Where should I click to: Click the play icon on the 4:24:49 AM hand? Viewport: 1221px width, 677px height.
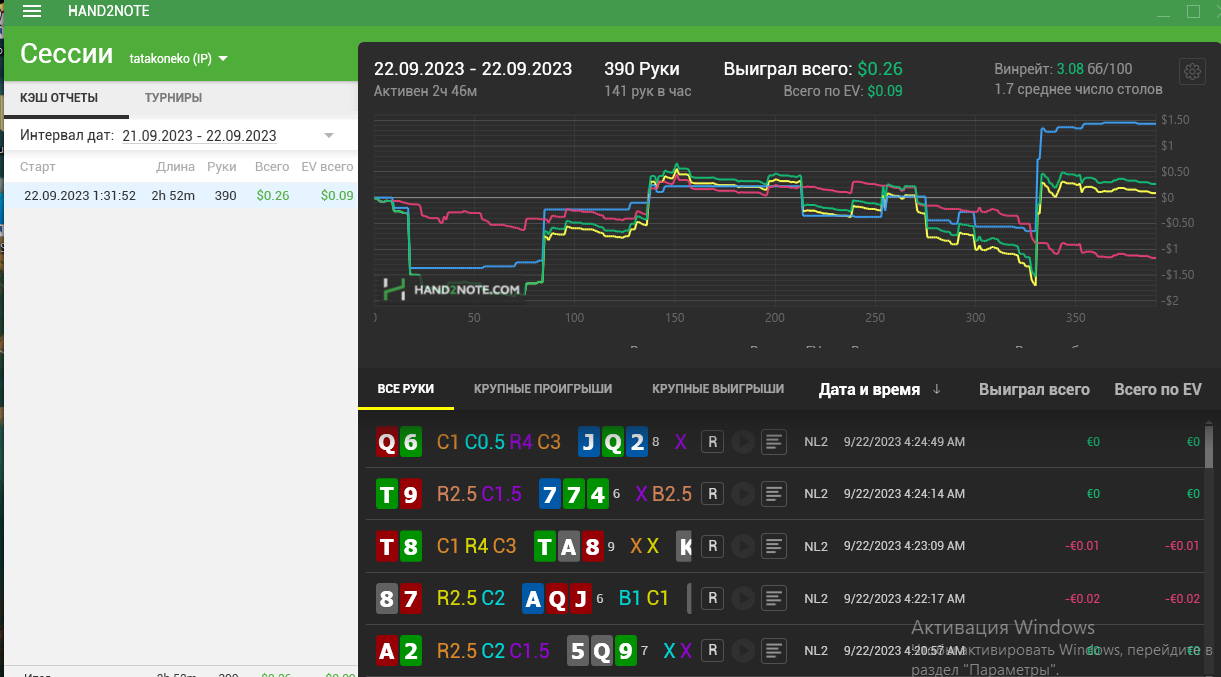pos(742,441)
